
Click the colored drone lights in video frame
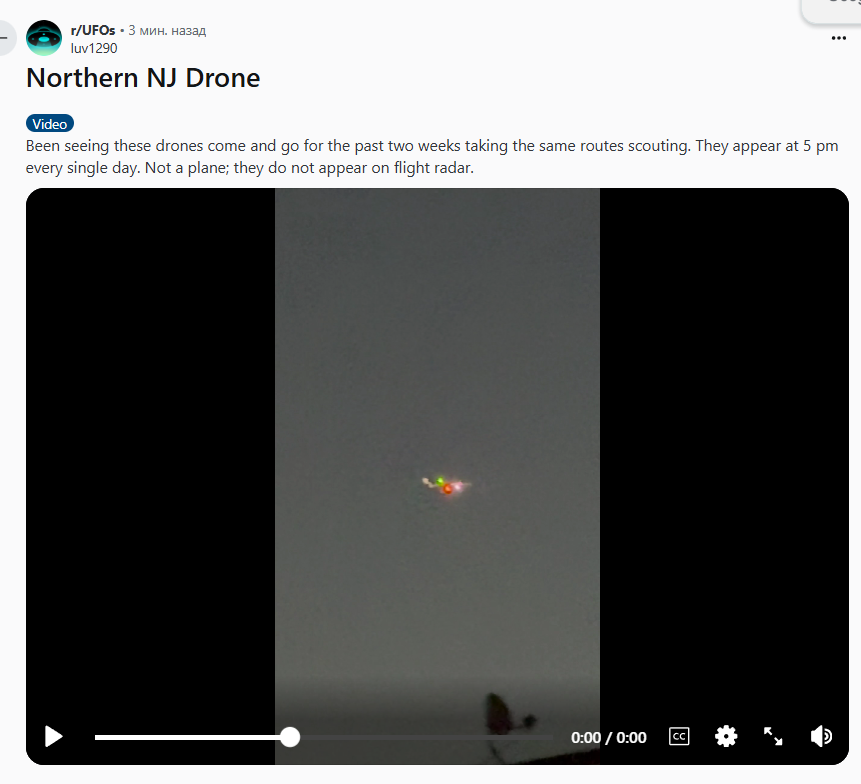(x=446, y=485)
